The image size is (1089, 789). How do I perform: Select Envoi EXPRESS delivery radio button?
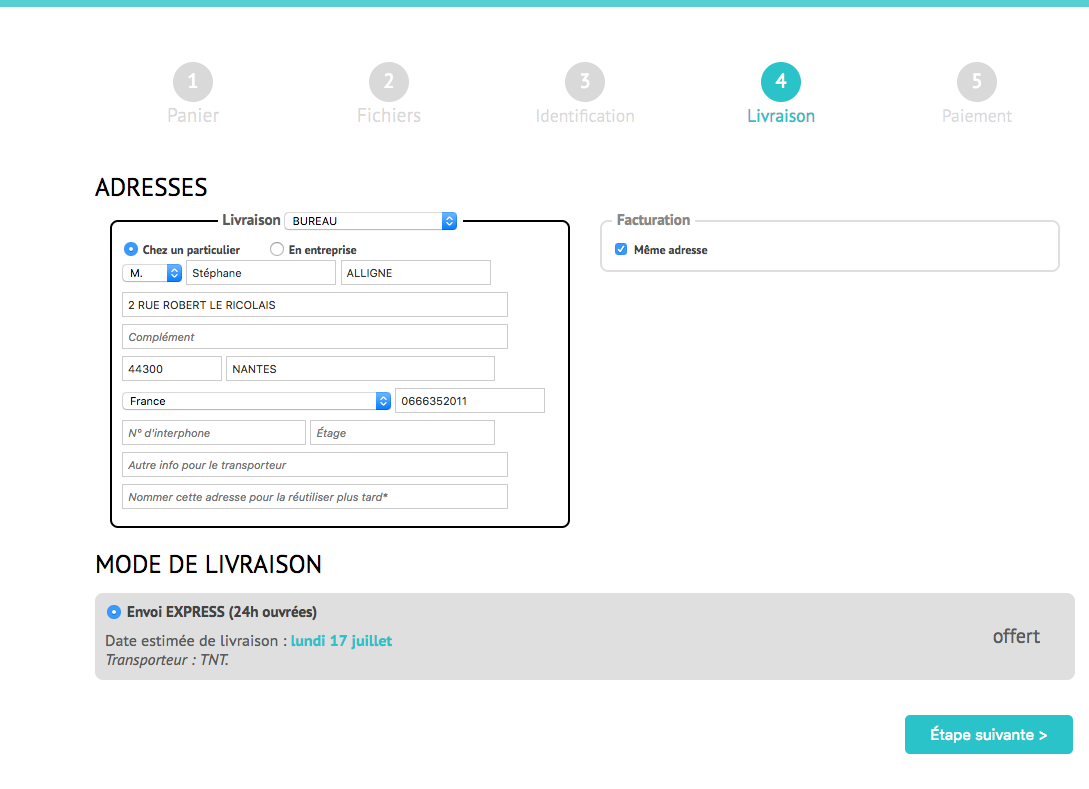114,612
